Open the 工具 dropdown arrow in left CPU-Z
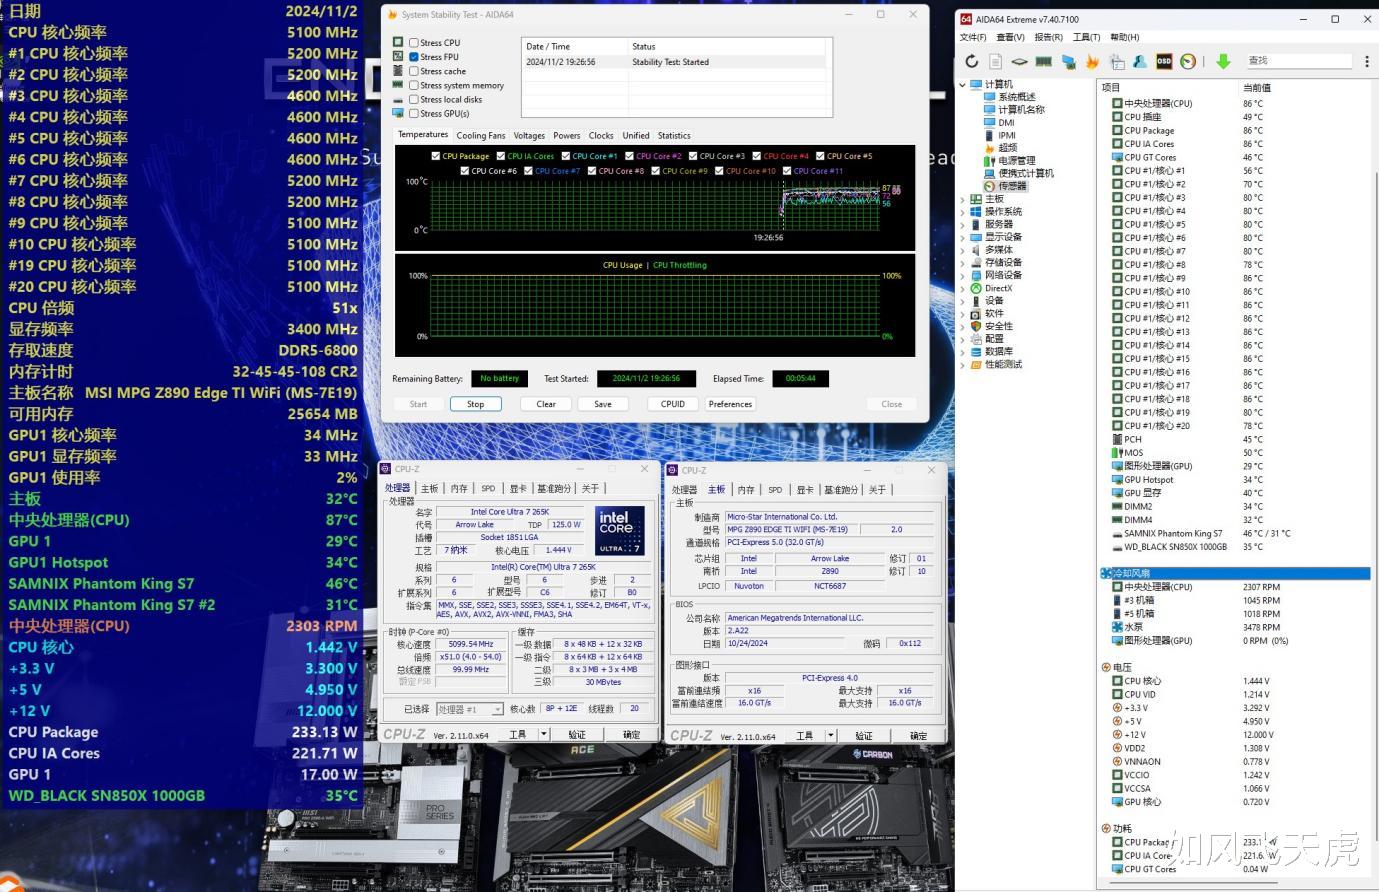This screenshot has width=1379, height=892. pos(544,735)
